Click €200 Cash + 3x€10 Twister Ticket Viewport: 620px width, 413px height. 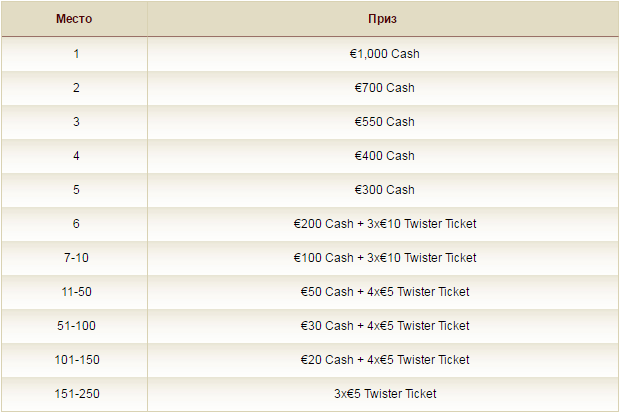(385, 224)
